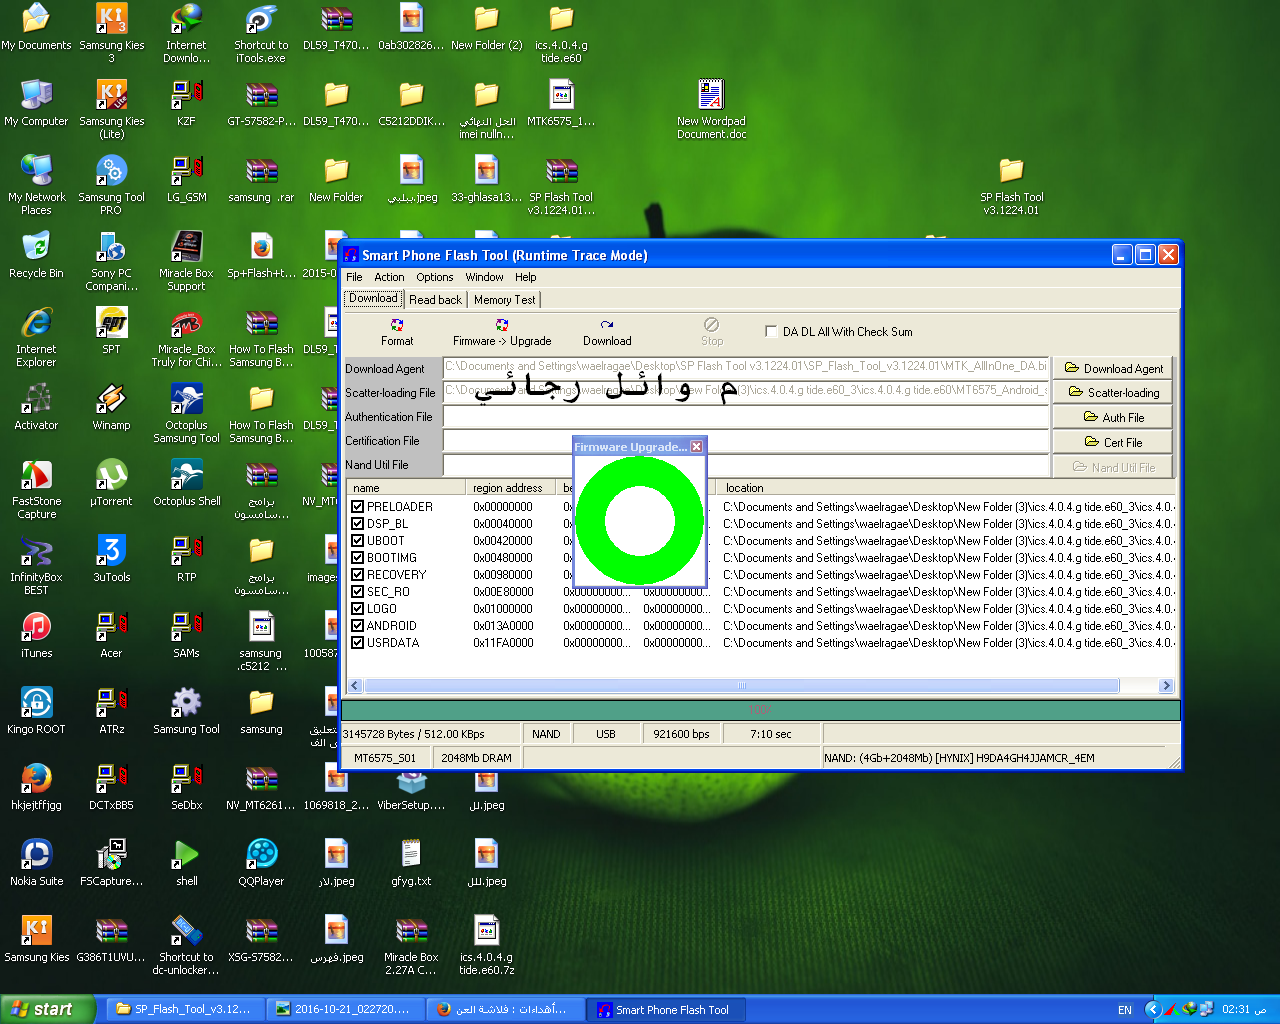Click the Certification File path field
The height and width of the screenshot is (1024, 1280).
[746, 440]
